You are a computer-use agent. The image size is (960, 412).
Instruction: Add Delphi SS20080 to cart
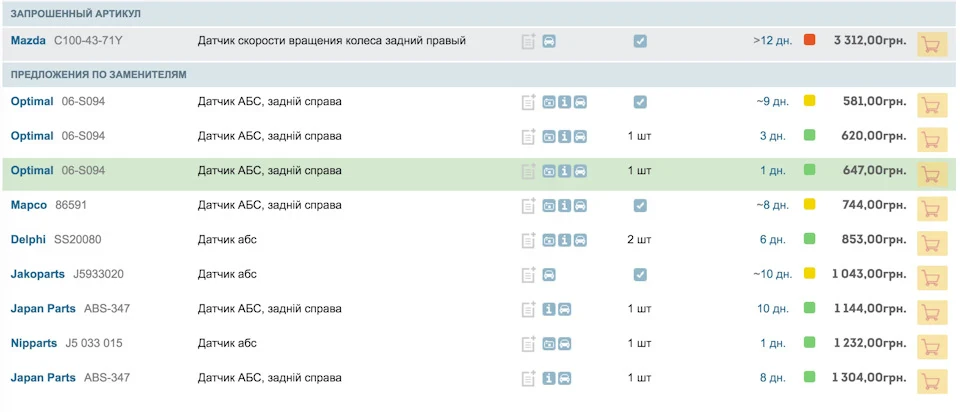[x=931, y=243]
